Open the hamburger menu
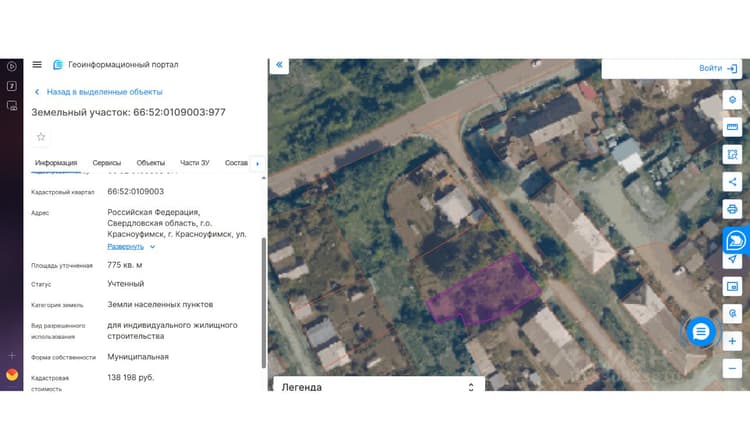The height and width of the screenshot is (422, 750). coord(37,64)
